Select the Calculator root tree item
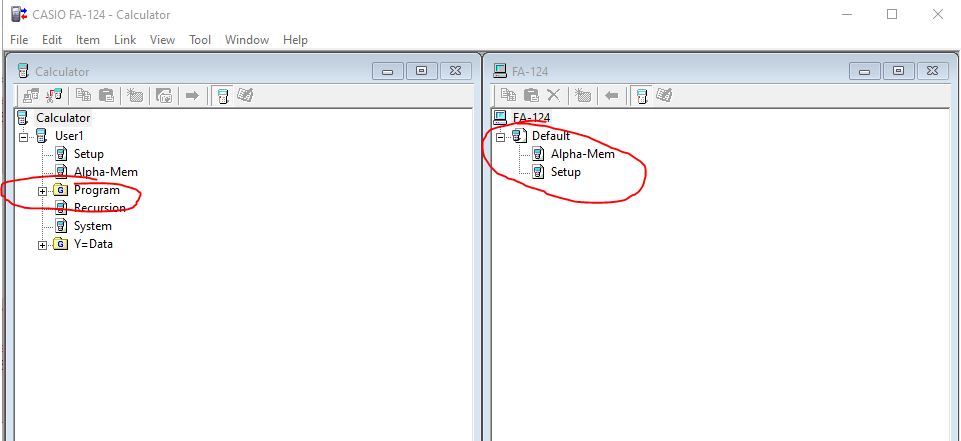This screenshot has height=441, width=961. pos(63,118)
